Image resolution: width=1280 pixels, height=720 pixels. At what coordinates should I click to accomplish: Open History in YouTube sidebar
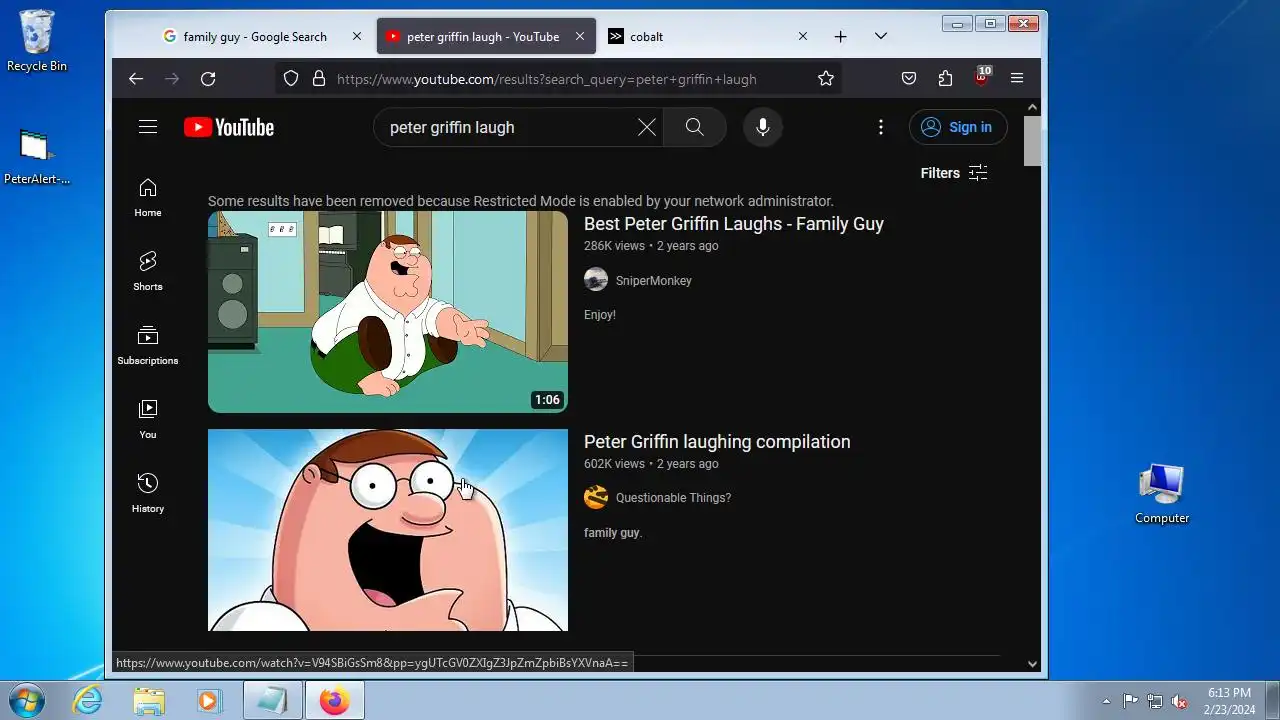coord(148,493)
